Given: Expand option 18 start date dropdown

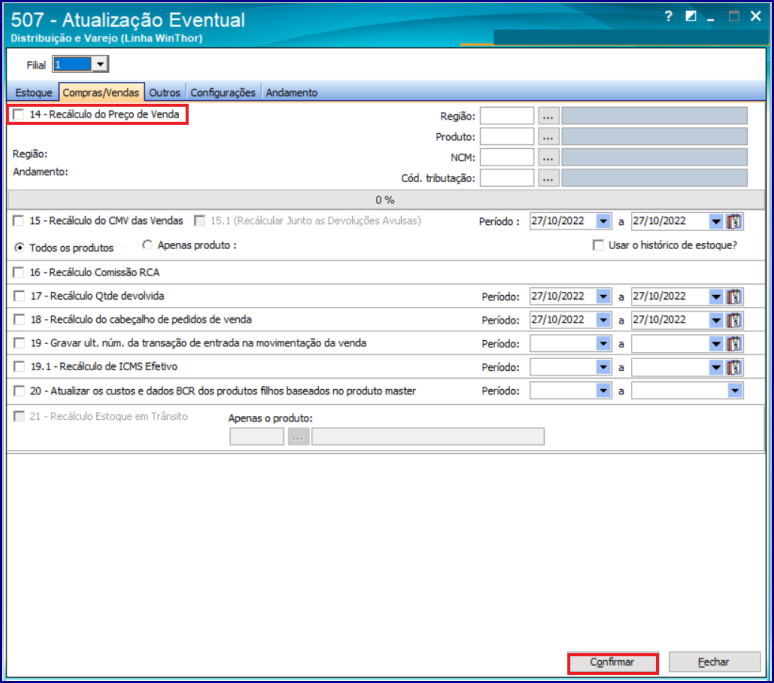Looking at the screenshot, I should coord(603,320).
